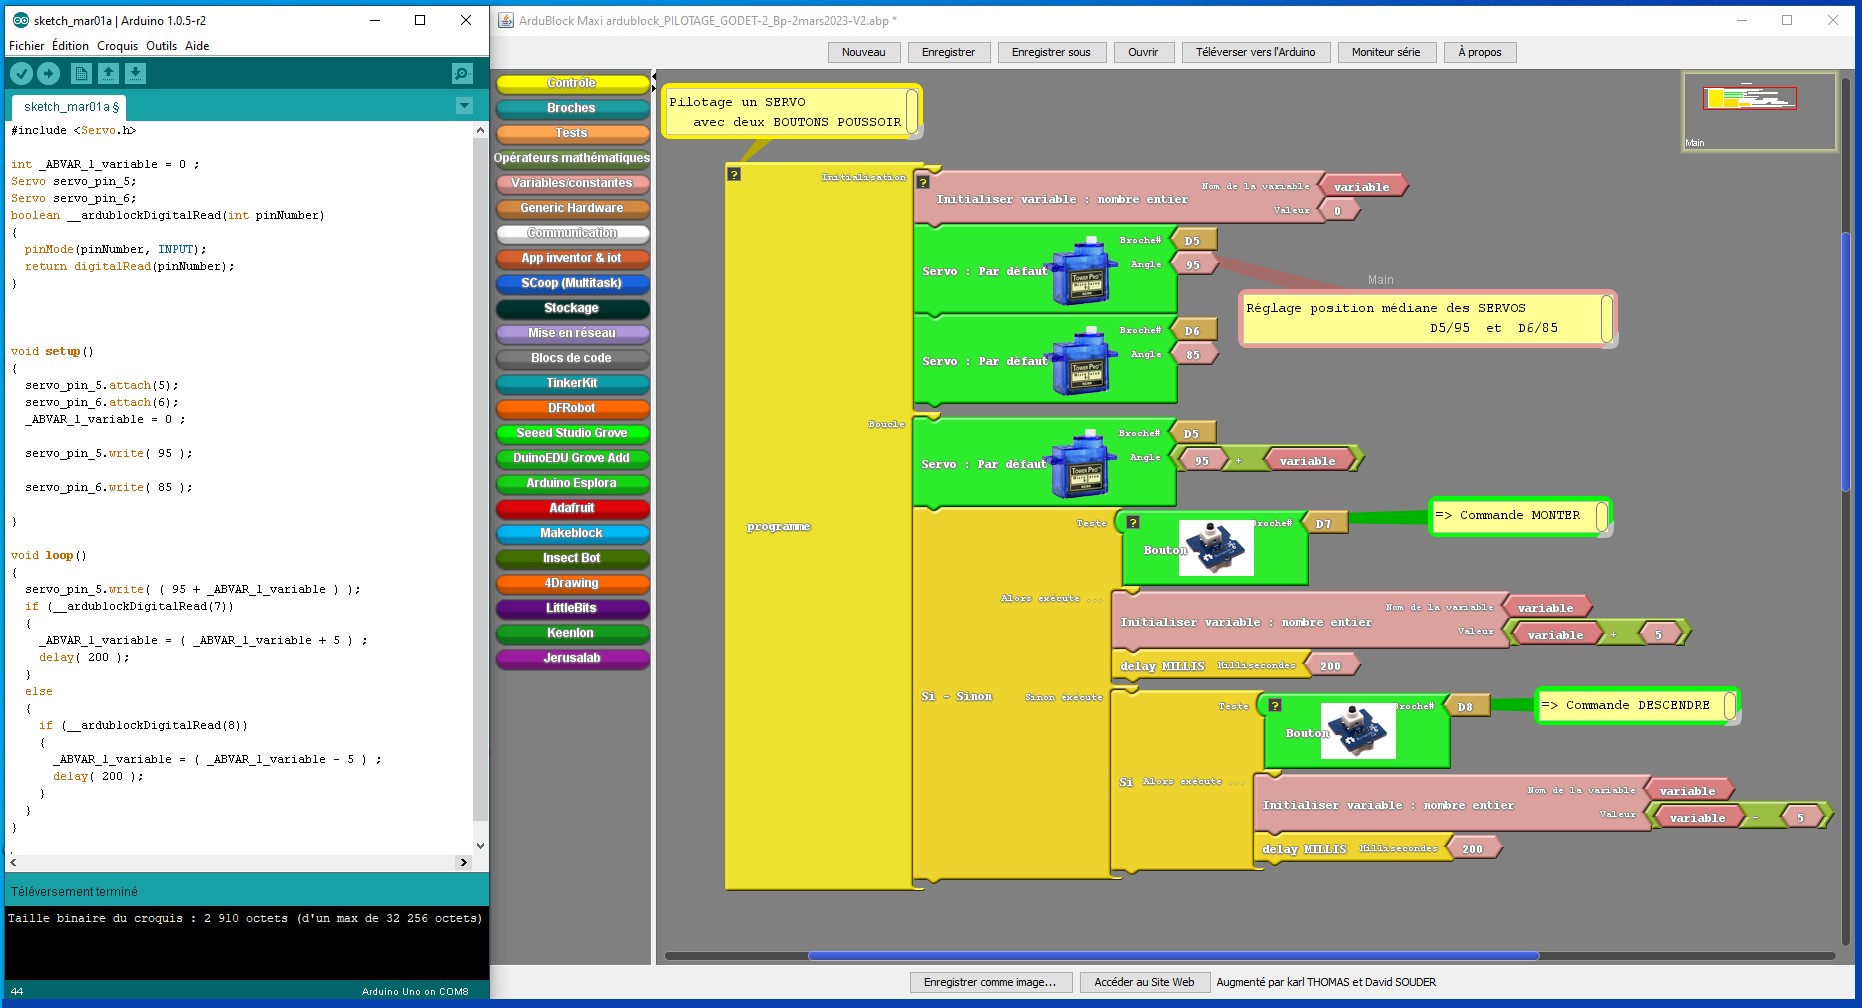Expand the Variables/constantes block drawer
1862x1008 pixels.
point(572,183)
